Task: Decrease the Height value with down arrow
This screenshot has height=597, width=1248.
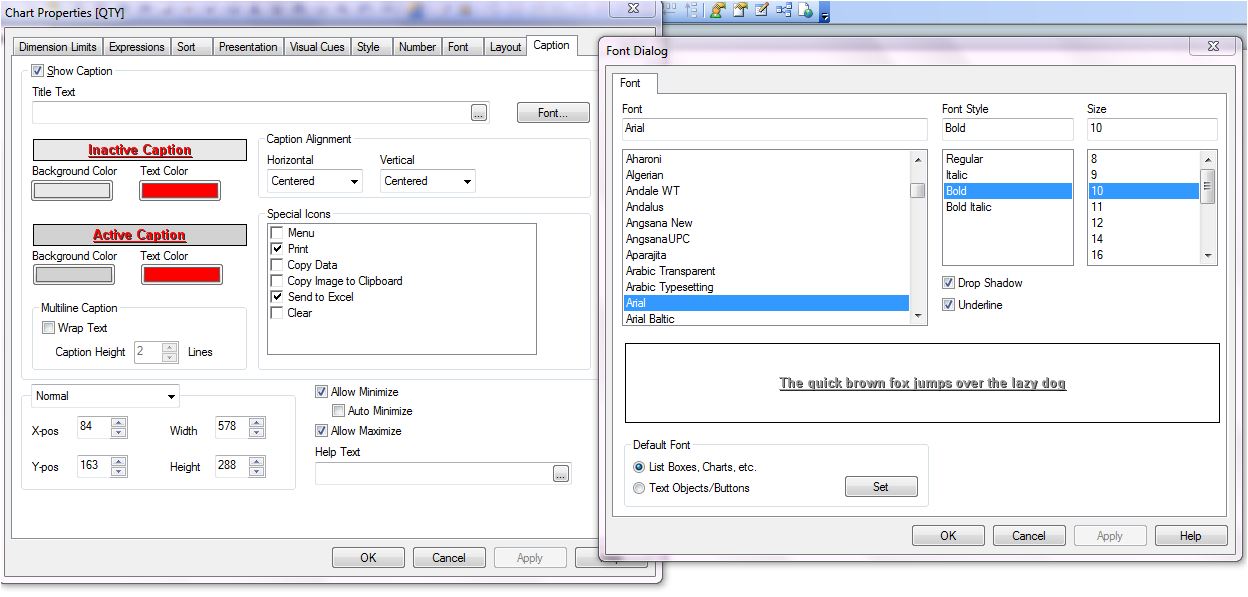Action: 257,471
